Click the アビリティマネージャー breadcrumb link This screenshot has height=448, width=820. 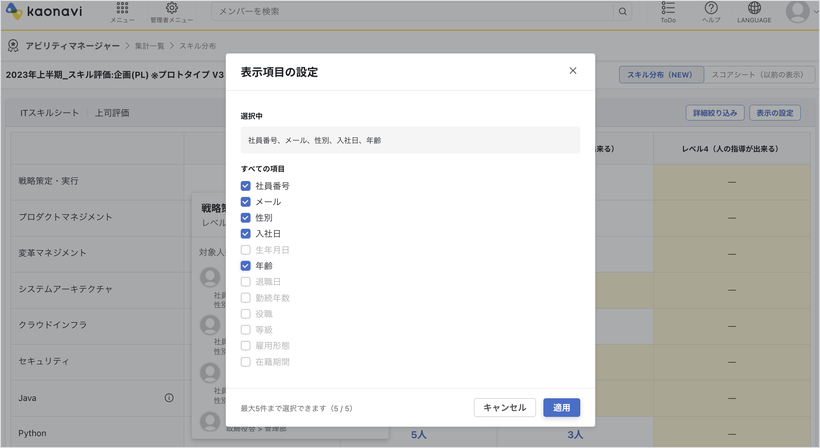pos(73,46)
